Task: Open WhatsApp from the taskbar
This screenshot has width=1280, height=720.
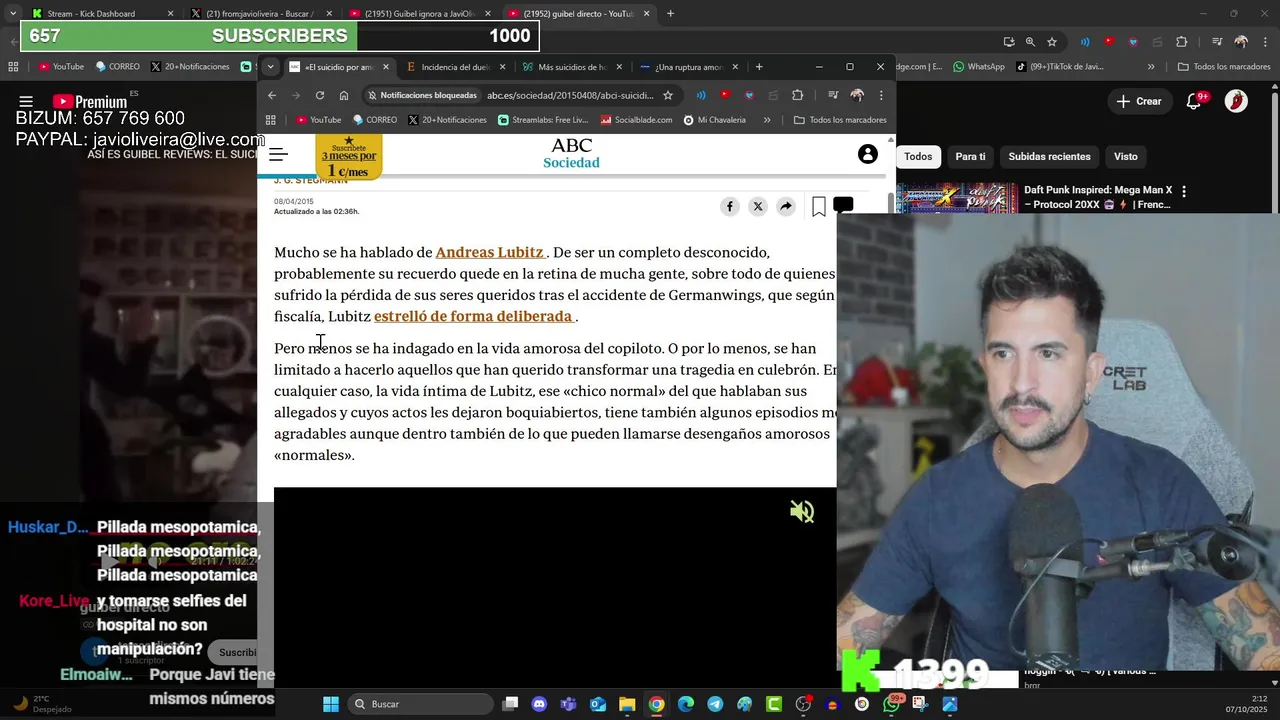Action: tap(891, 704)
